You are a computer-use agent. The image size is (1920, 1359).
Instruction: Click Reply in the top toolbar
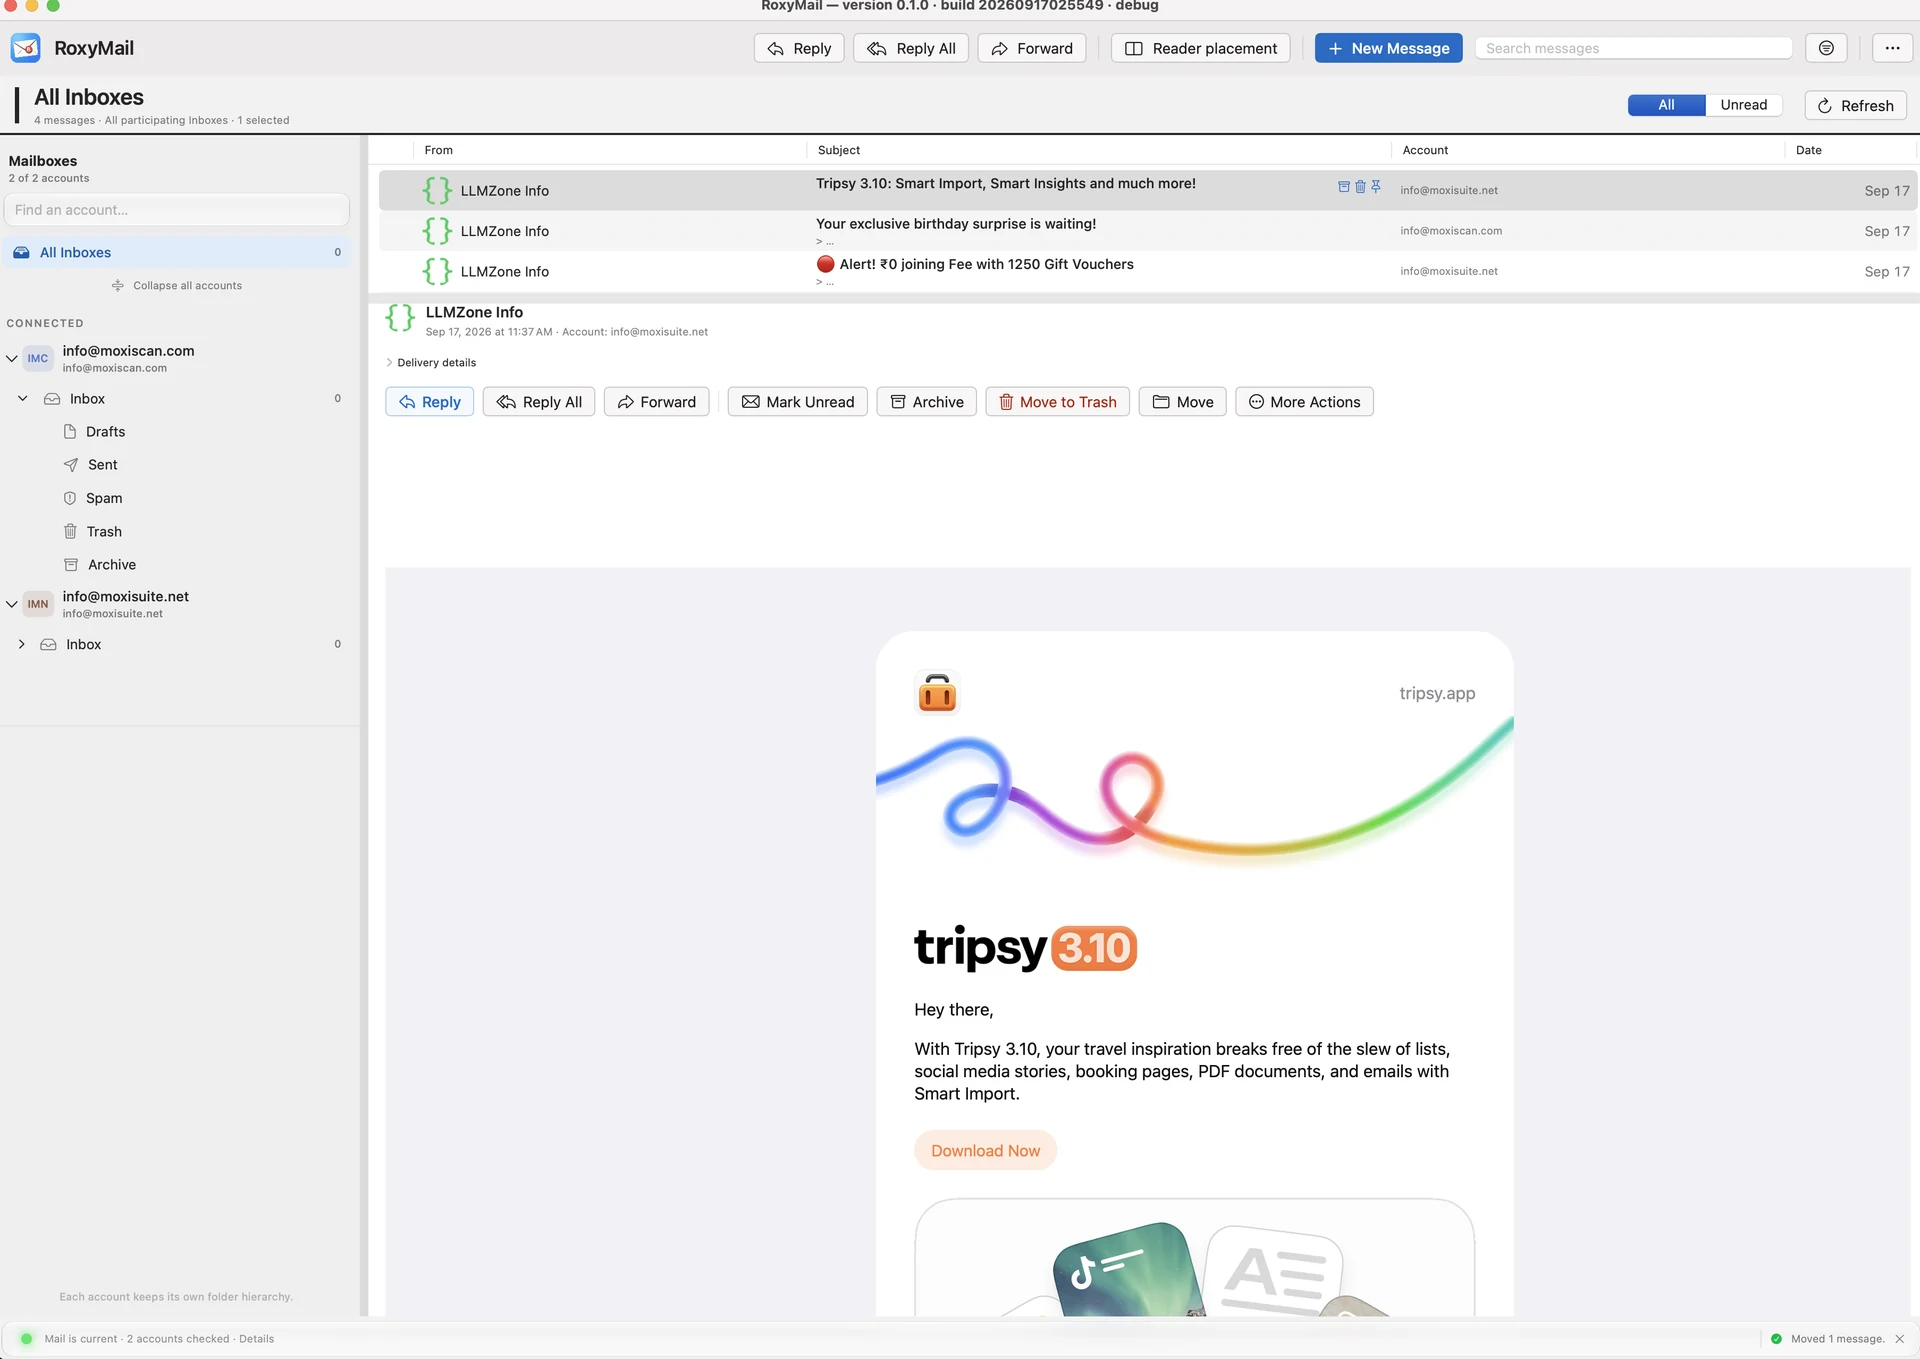(799, 48)
